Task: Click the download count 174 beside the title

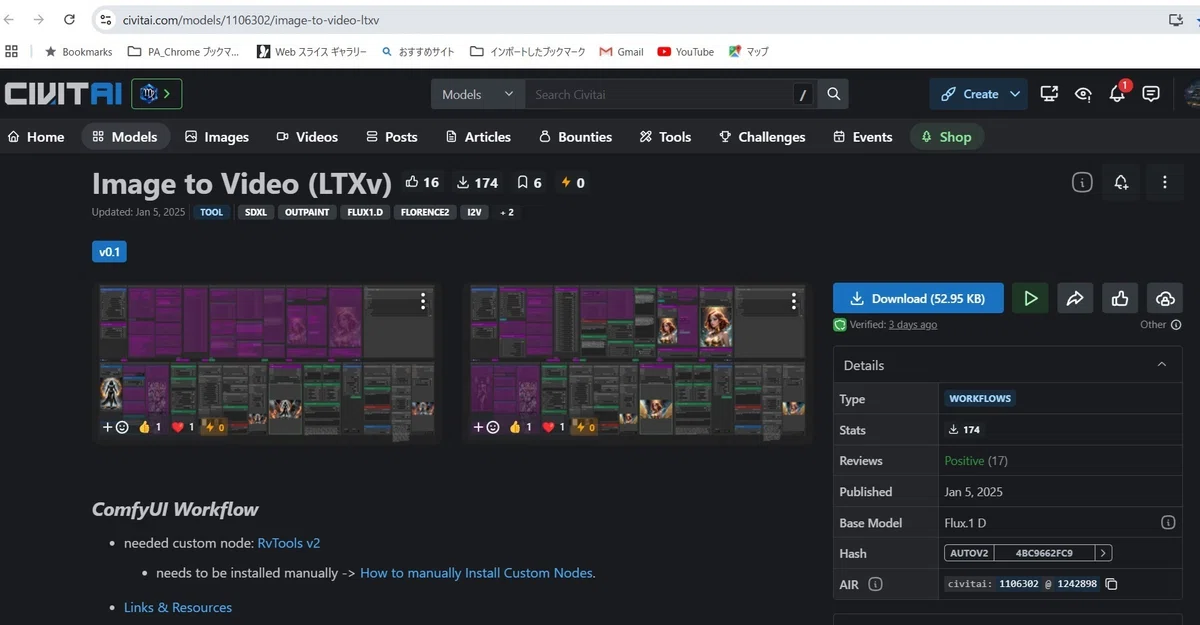Action: pyautogui.click(x=477, y=182)
